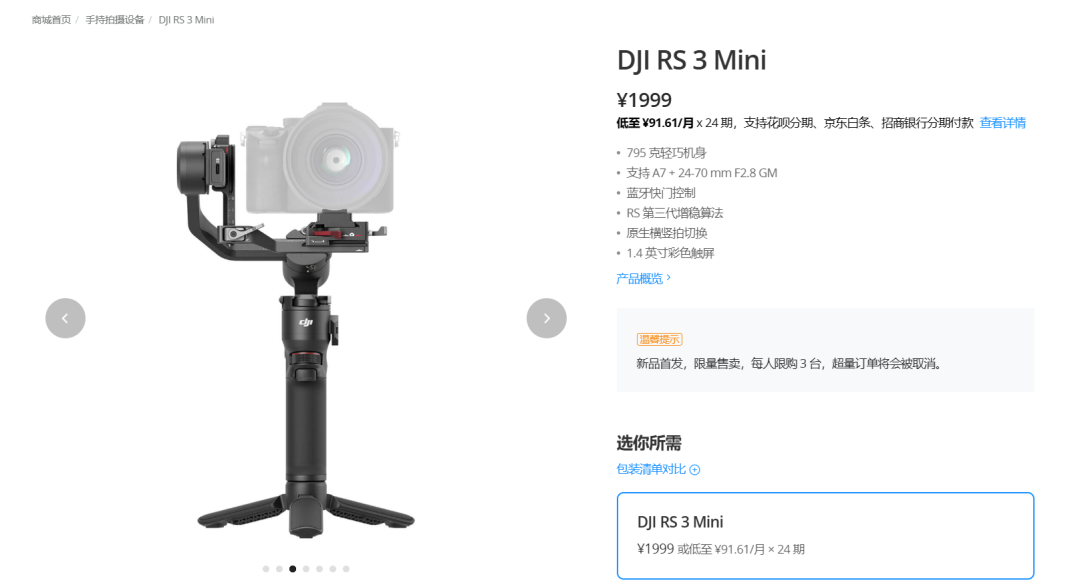Go to 商城首页 breadcrumb
Screen dimensions: 1080x585
point(51,20)
